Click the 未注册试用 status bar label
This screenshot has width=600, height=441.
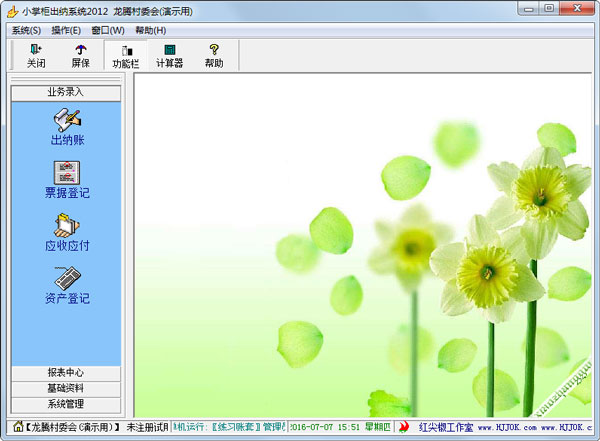(147, 427)
